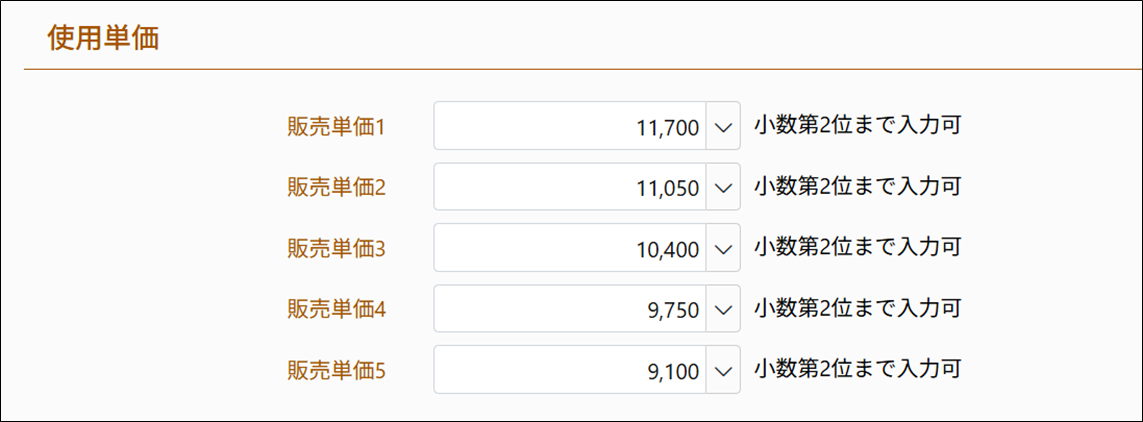Click the 小数第2位まで入力可 hint beside 販売単価1
The height and width of the screenshot is (422, 1143).
point(857,125)
